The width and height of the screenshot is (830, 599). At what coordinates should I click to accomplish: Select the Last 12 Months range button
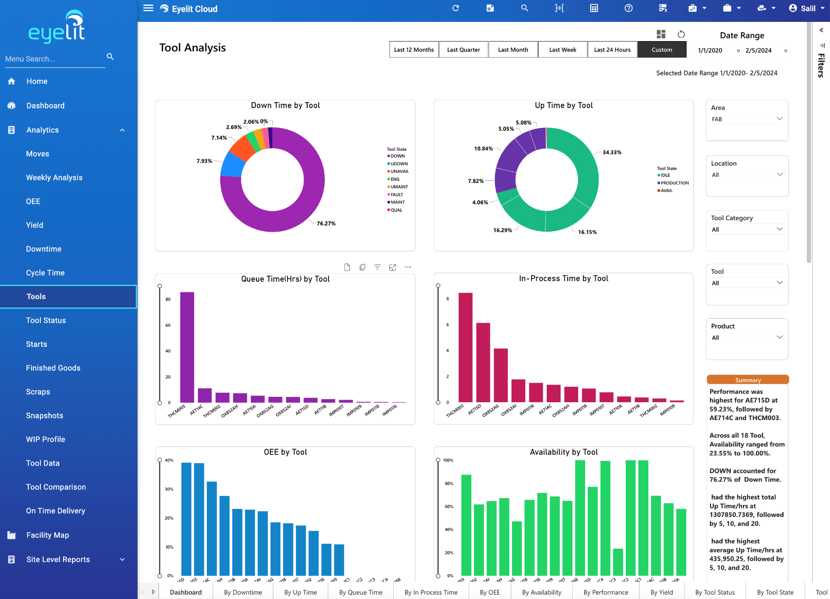414,50
